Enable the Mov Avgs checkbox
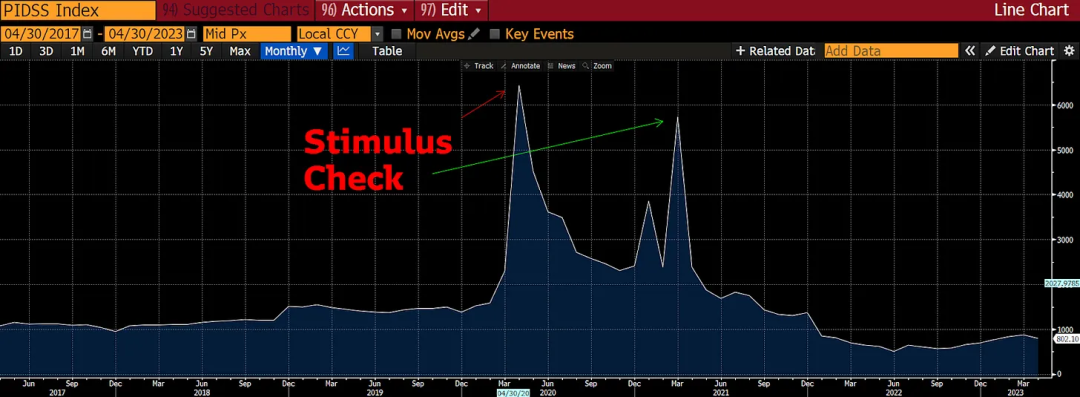1080x397 pixels. 397,34
